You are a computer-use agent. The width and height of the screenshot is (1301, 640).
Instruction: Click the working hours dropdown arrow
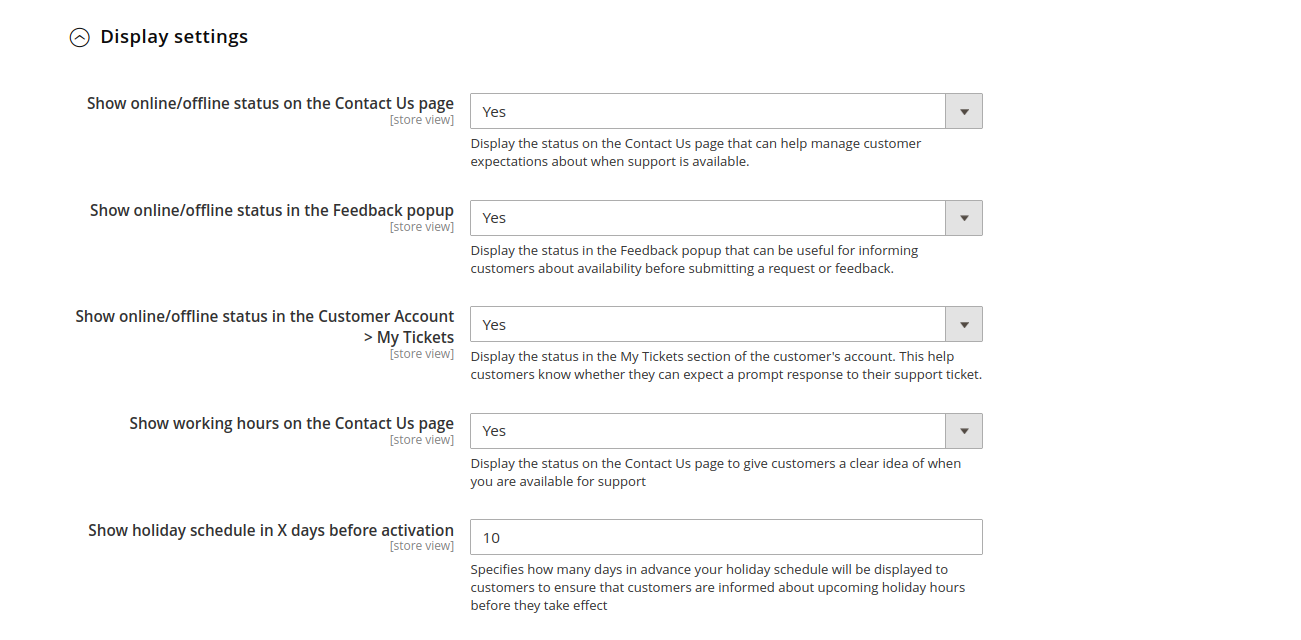[963, 430]
